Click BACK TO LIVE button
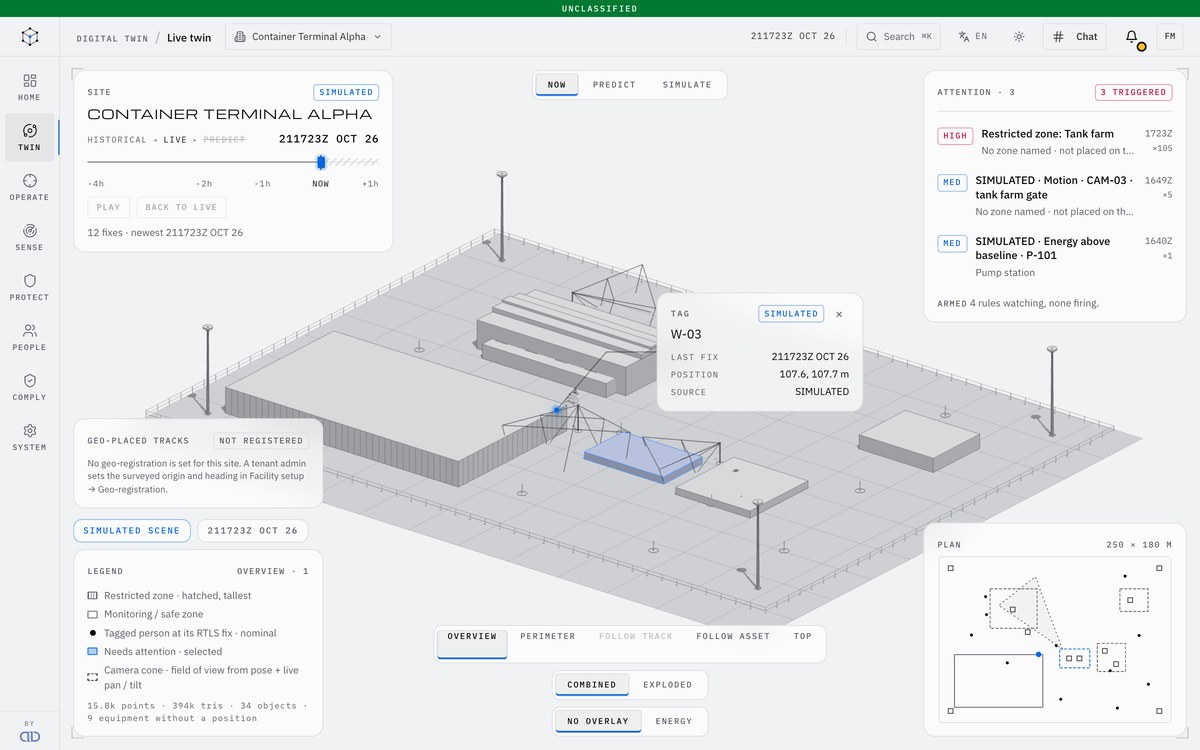The height and width of the screenshot is (750, 1200). coord(181,207)
